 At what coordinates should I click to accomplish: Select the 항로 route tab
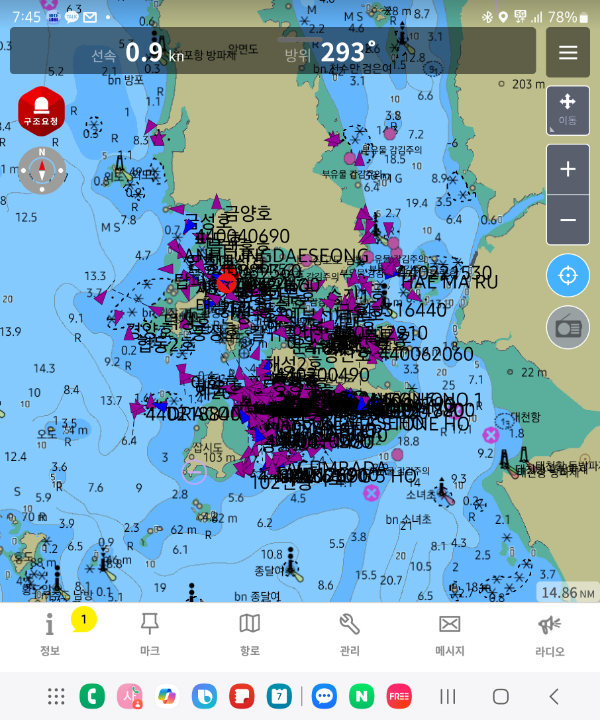pyautogui.click(x=250, y=634)
